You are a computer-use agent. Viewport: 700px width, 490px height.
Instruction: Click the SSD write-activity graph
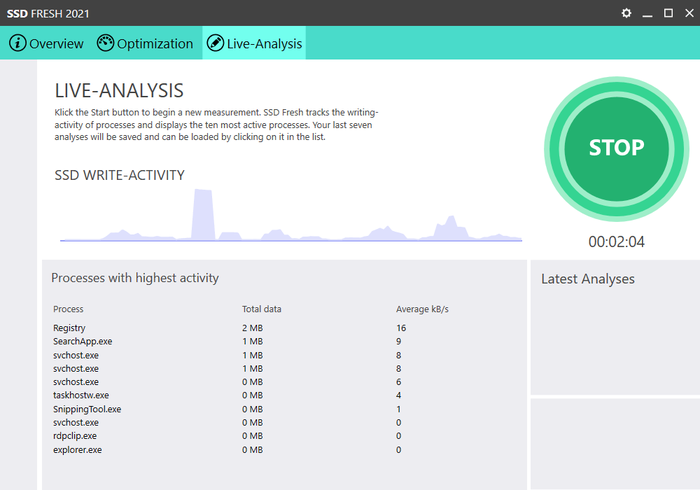tap(291, 215)
